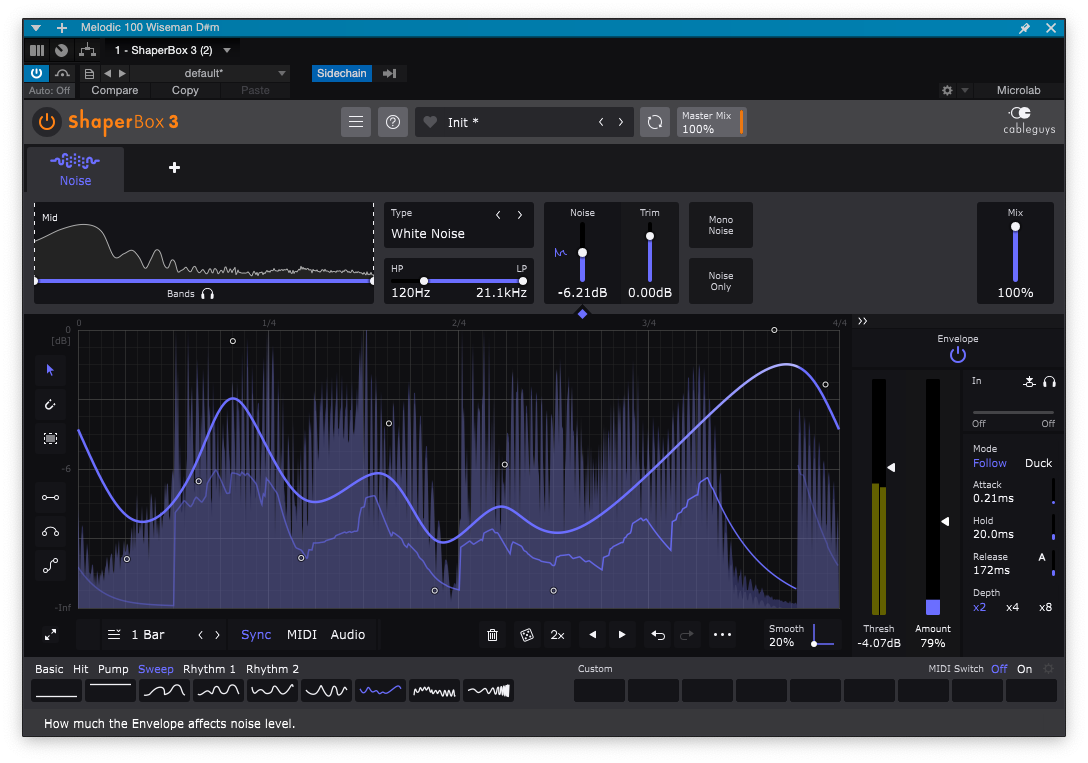The width and height of the screenshot is (1088, 763).
Task: Open the hamburger menu beside the preset name
Action: [x=356, y=122]
